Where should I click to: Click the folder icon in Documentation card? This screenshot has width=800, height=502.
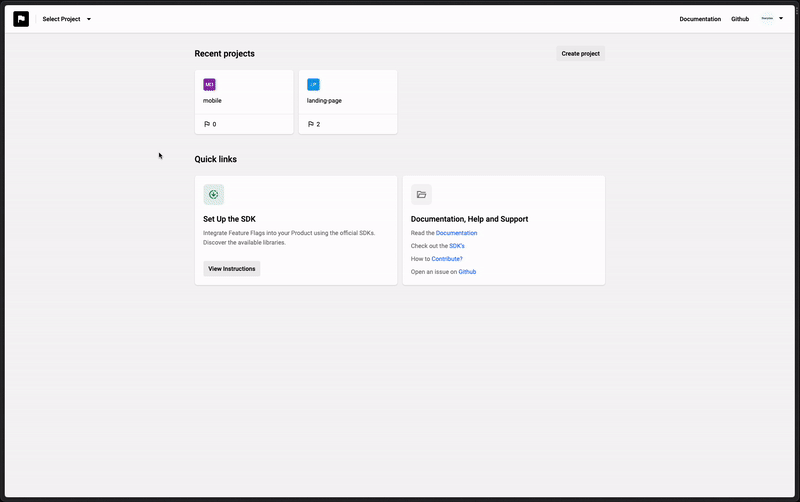click(421, 194)
